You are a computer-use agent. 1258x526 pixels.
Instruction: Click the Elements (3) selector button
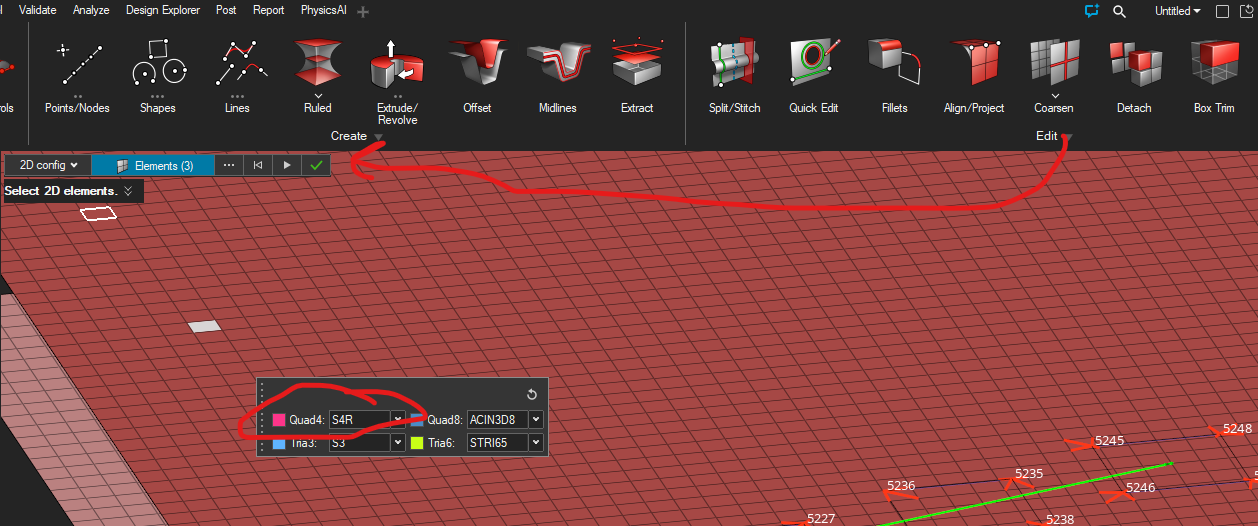153,166
